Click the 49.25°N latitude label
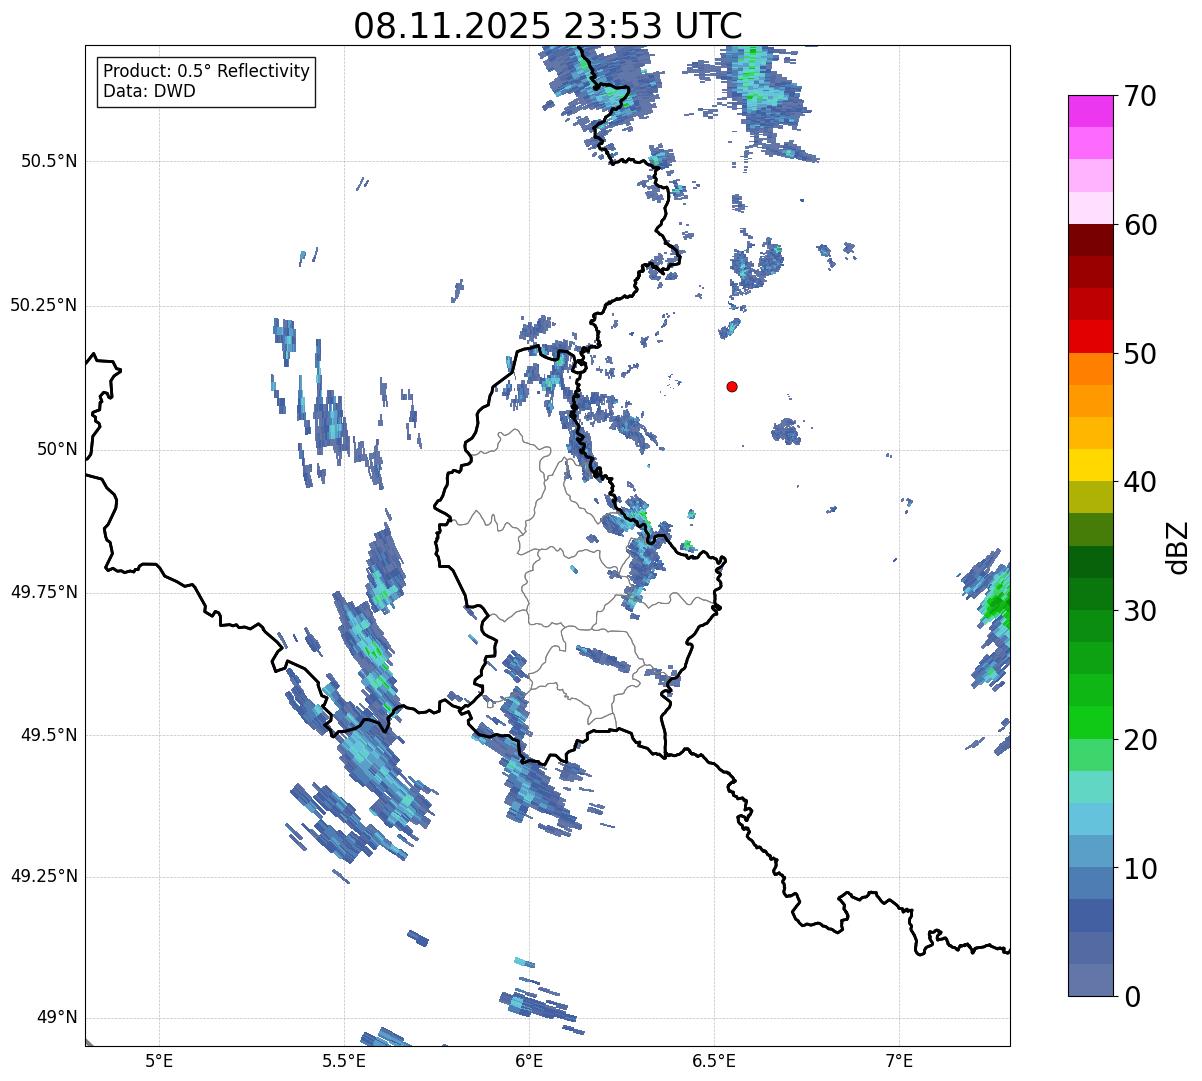Image resolution: width=1202 pixels, height=1081 pixels. [43, 876]
